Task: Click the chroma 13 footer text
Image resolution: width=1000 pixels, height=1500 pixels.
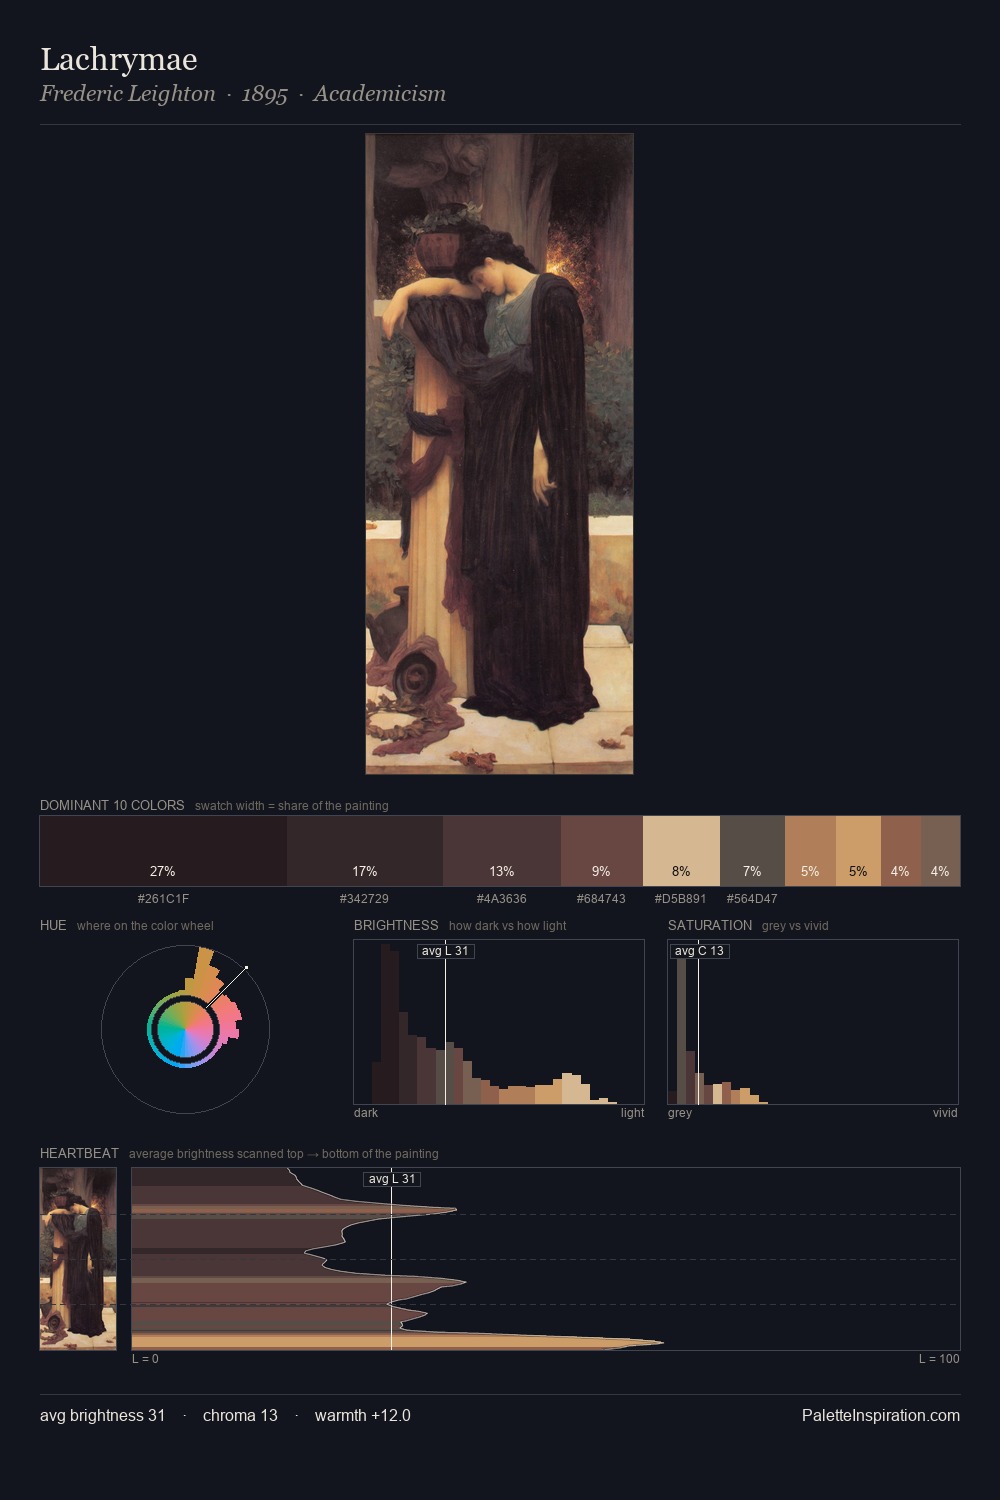Action: coord(240,1415)
